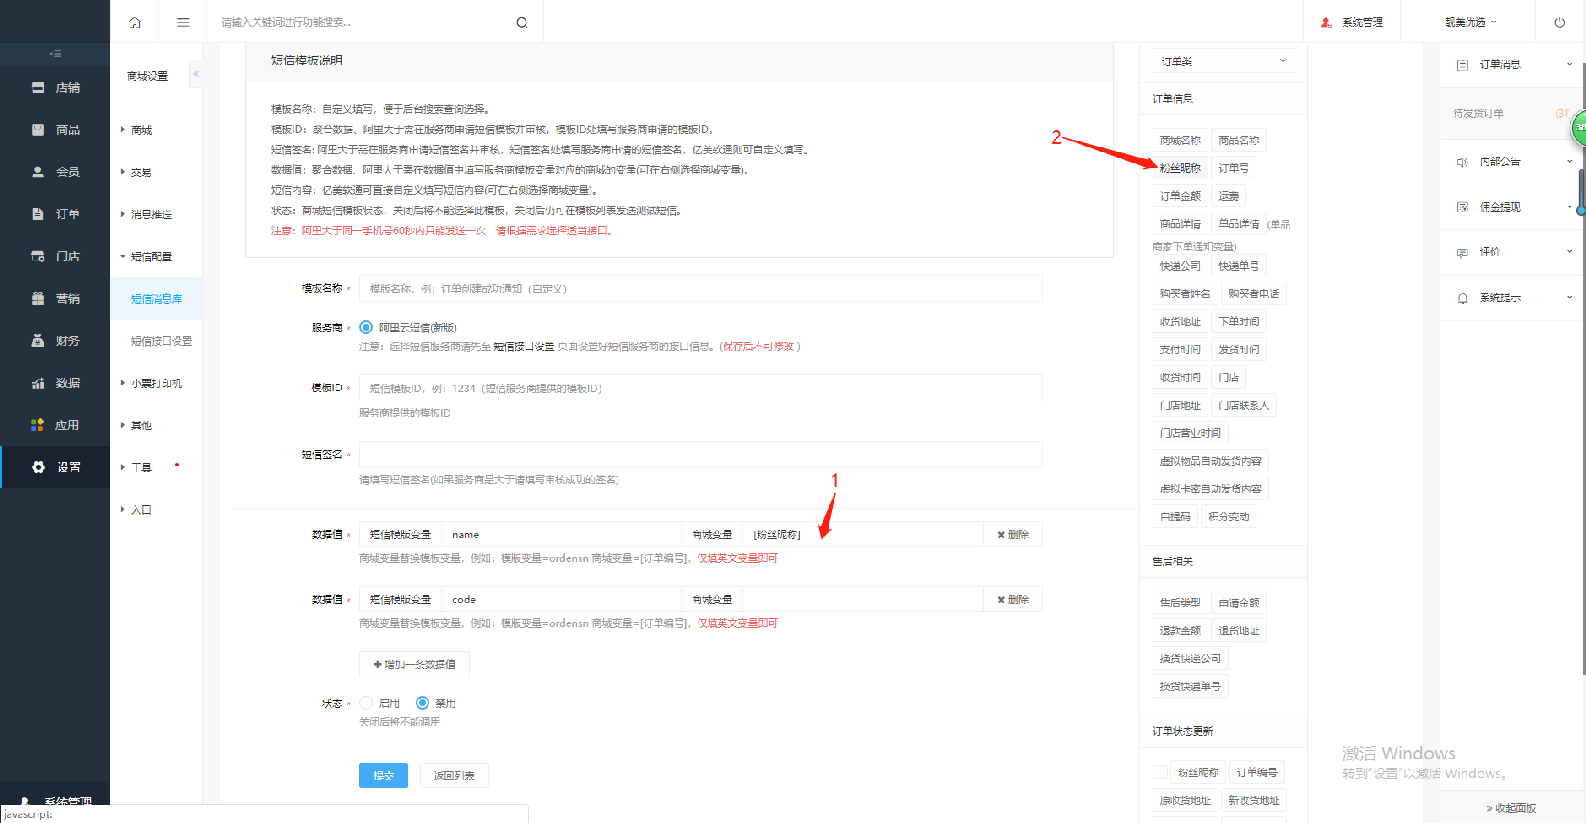This screenshot has height=823, width=1586.
Task: Expand the 系统提示 panel chevron
Action: click(x=1569, y=298)
